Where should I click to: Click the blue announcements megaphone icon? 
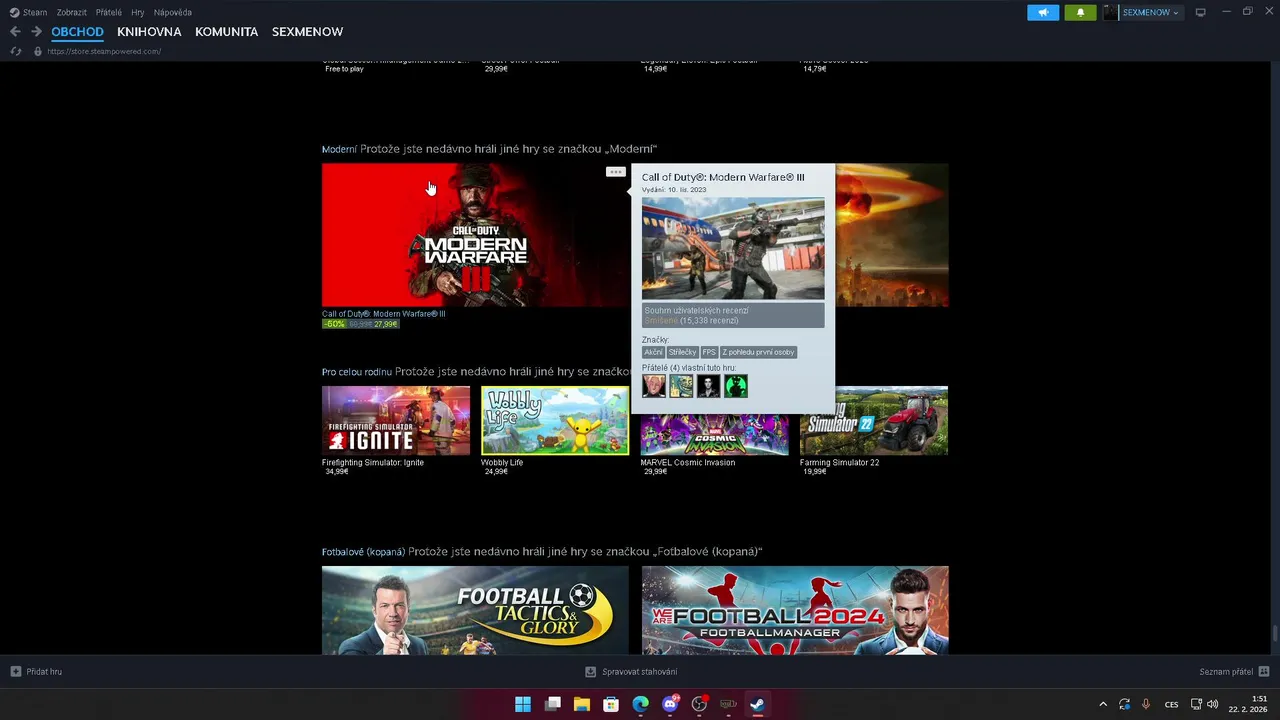(1043, 13)
